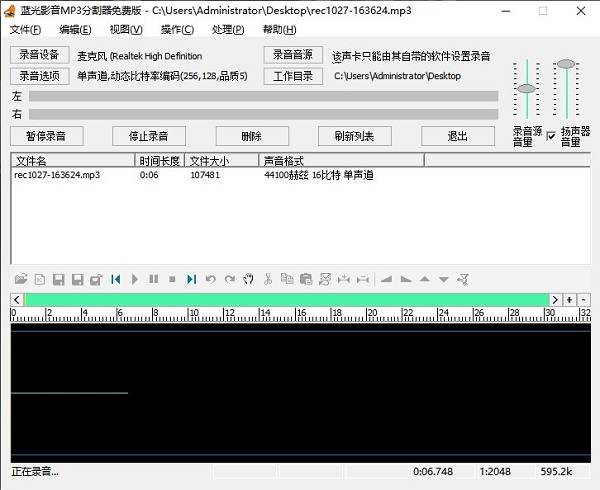Click the timeline zoom-in plus button

coord(569,299)
